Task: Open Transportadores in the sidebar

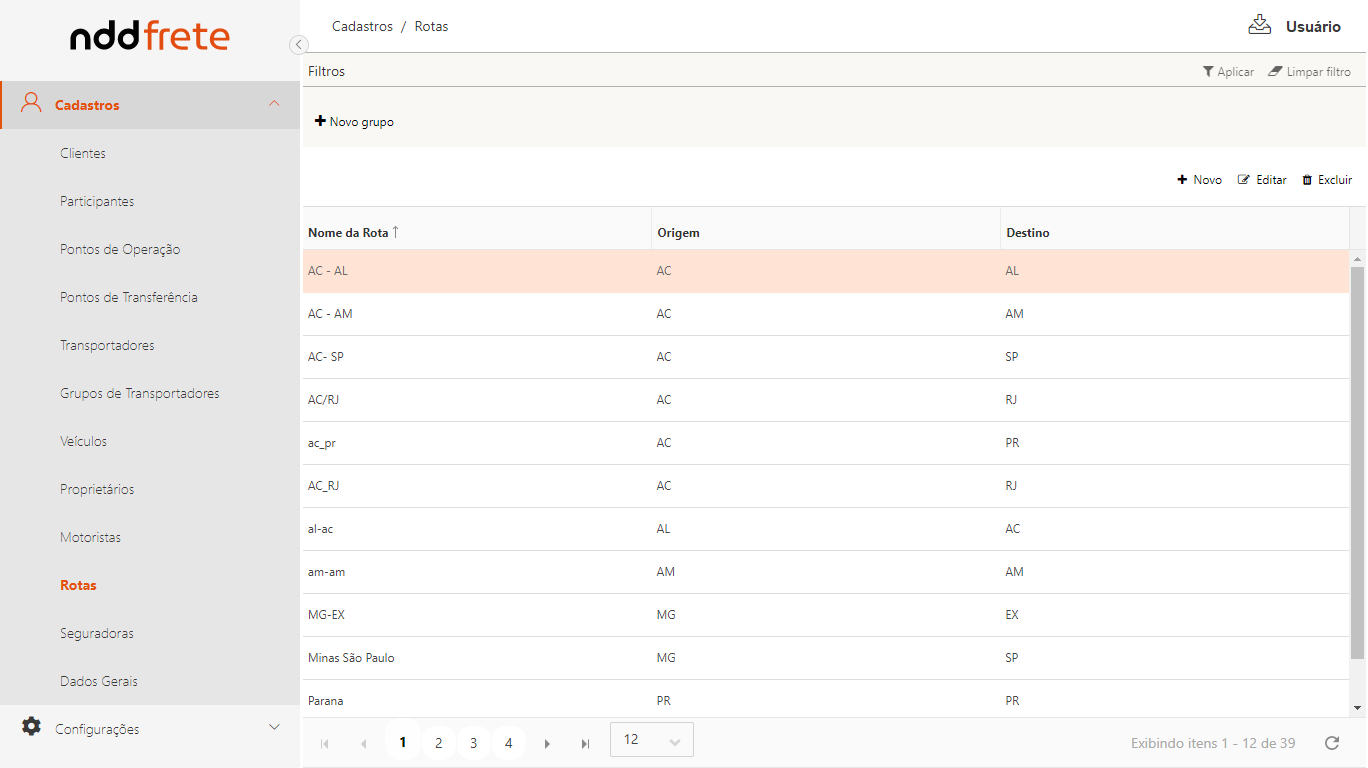Action: (107, 345)
